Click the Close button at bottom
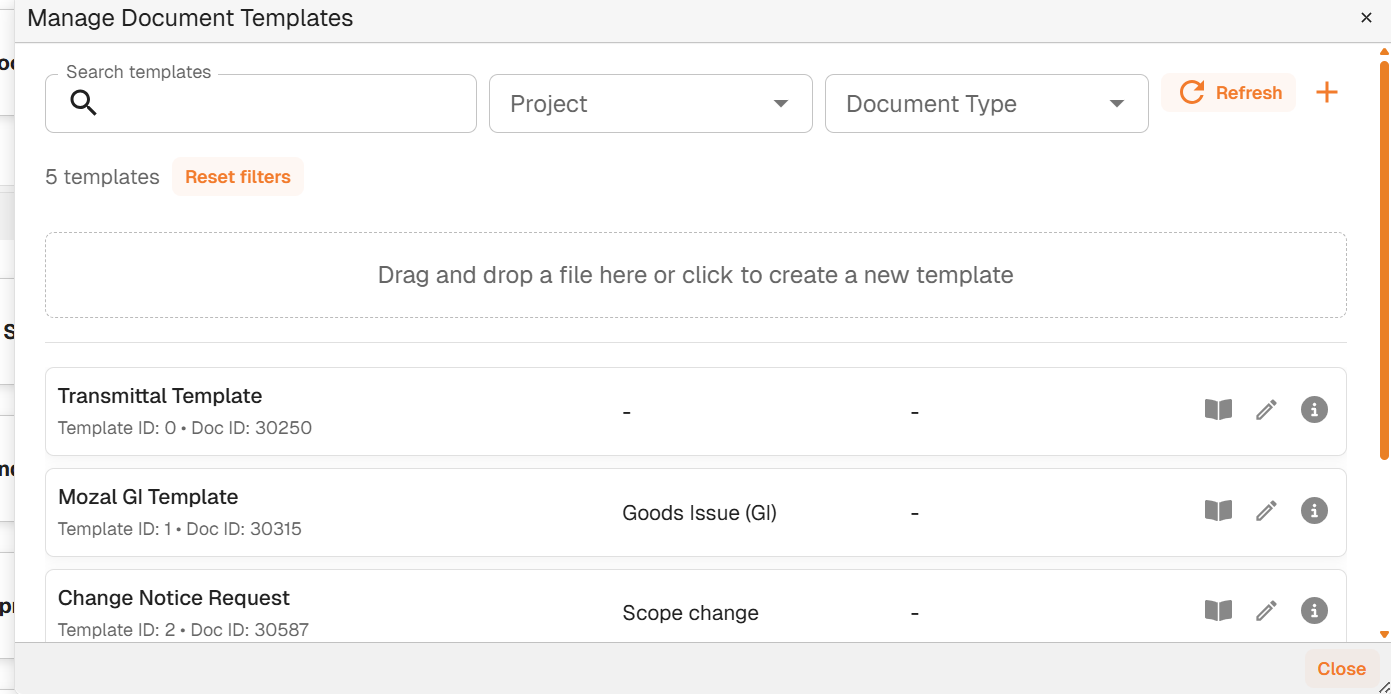Screen dimensions: 1391x694 click(x=1341, y=669)
